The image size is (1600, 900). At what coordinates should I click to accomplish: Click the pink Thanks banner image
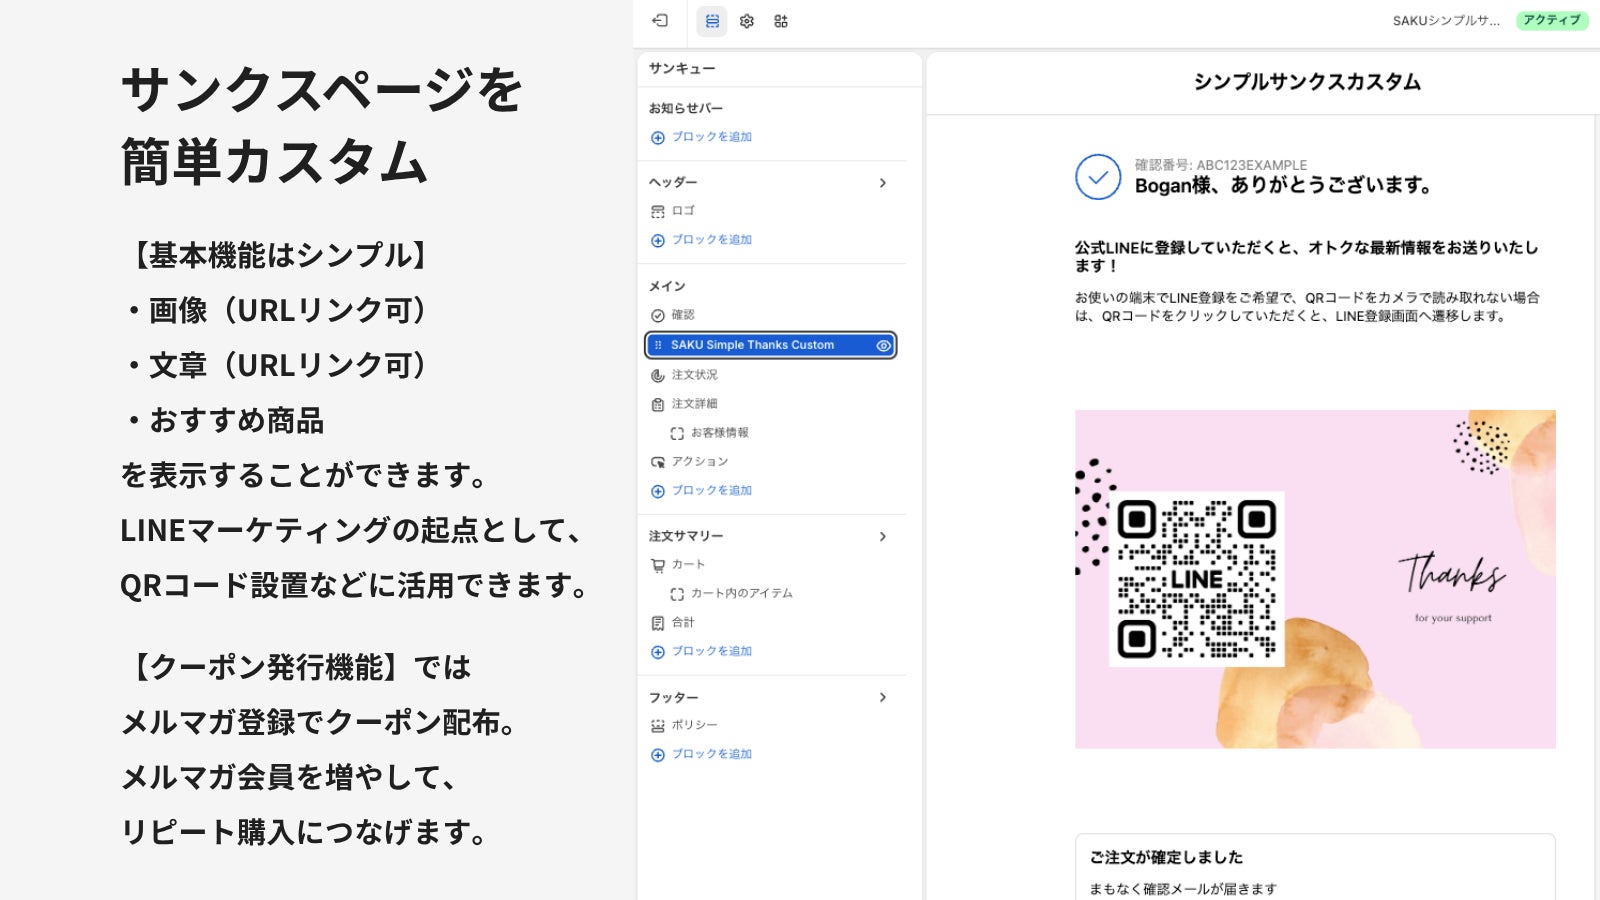pos(1315,579)
